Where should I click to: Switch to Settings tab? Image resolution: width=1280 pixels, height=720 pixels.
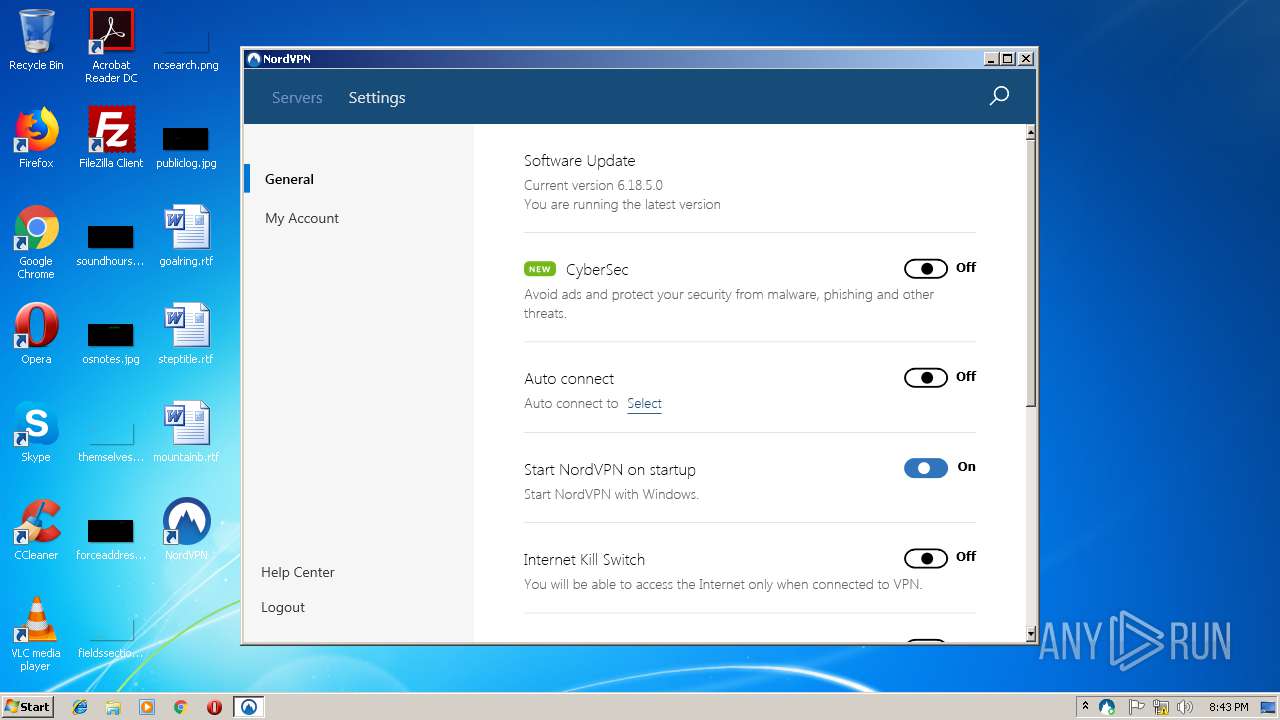(x=377, y=97)
